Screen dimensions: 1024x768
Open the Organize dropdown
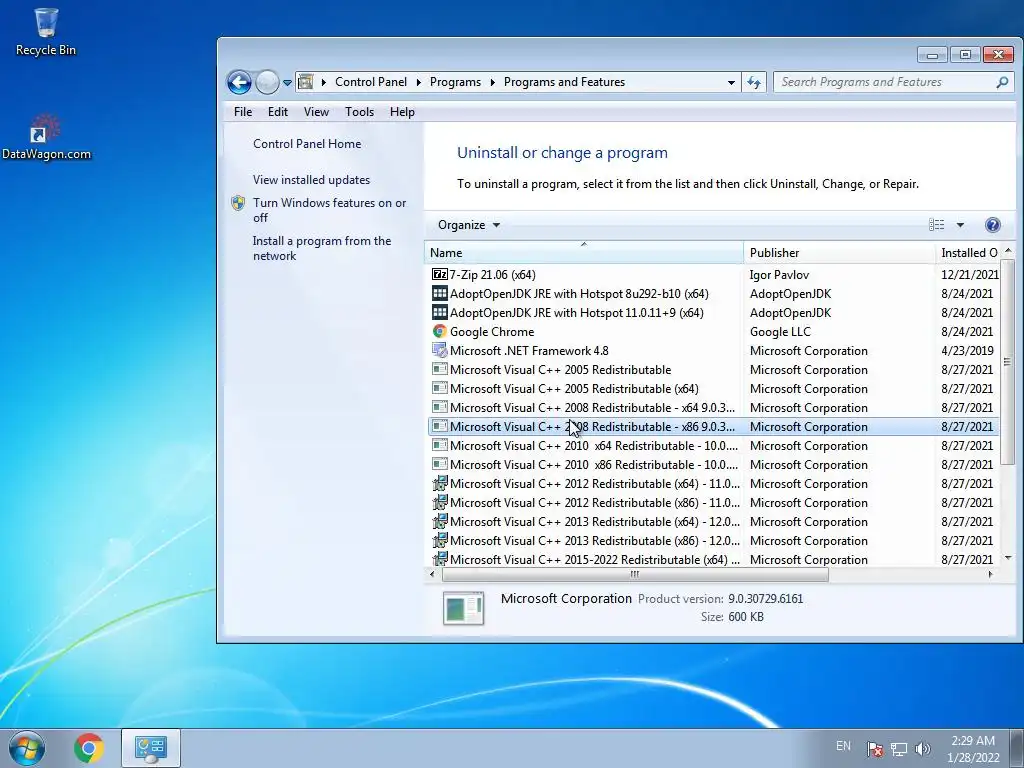point(468,225)
